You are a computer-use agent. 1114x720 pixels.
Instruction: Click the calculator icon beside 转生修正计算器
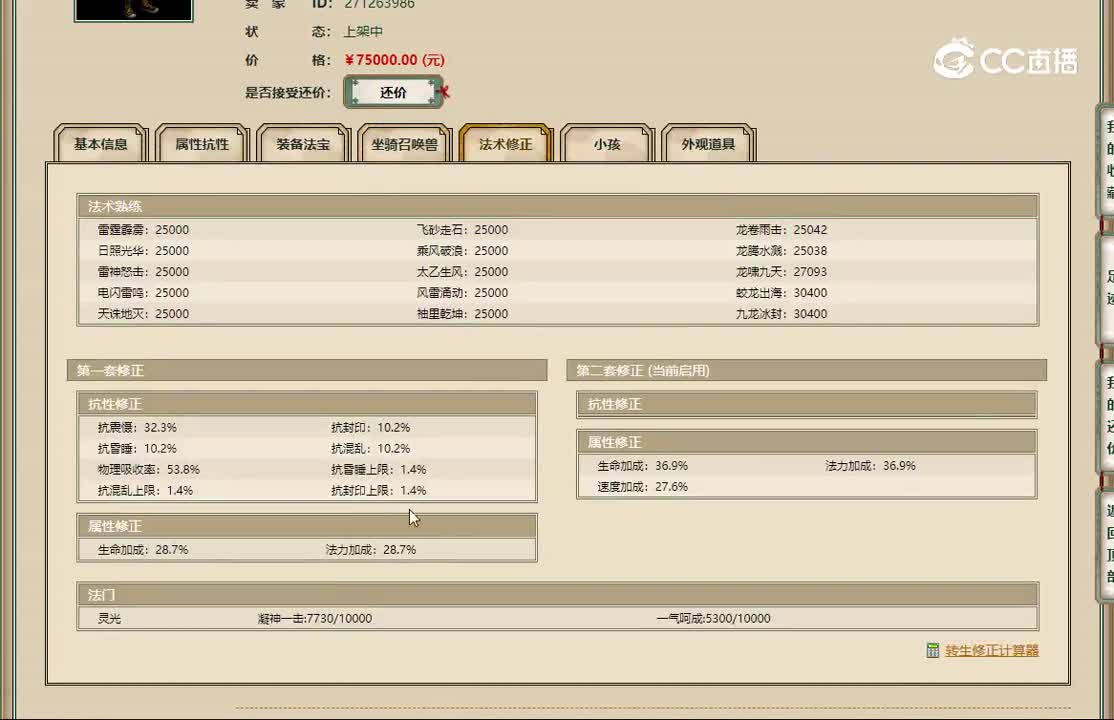[x=932, y=650]
